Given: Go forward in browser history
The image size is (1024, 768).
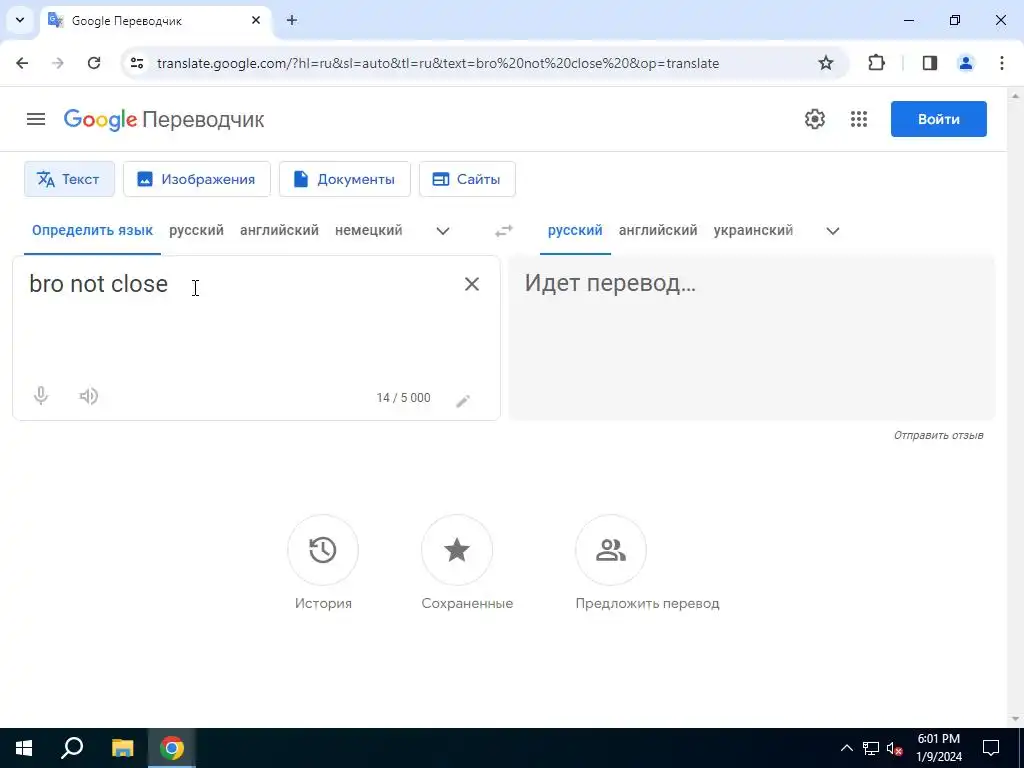Looking at the screenshot, I should coord(58,63).
